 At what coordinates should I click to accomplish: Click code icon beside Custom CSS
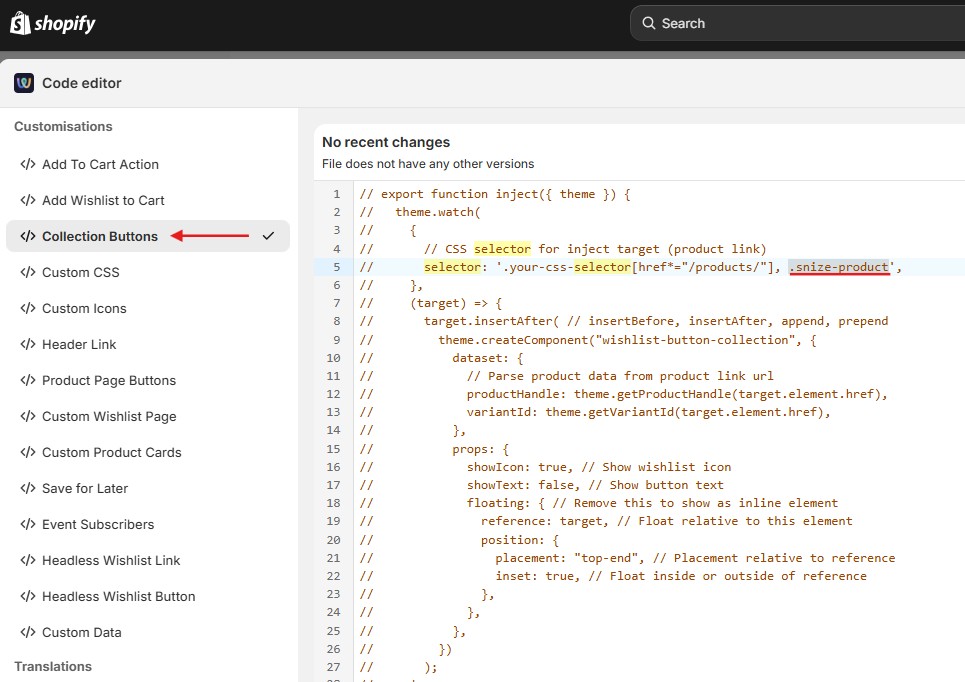28,272
